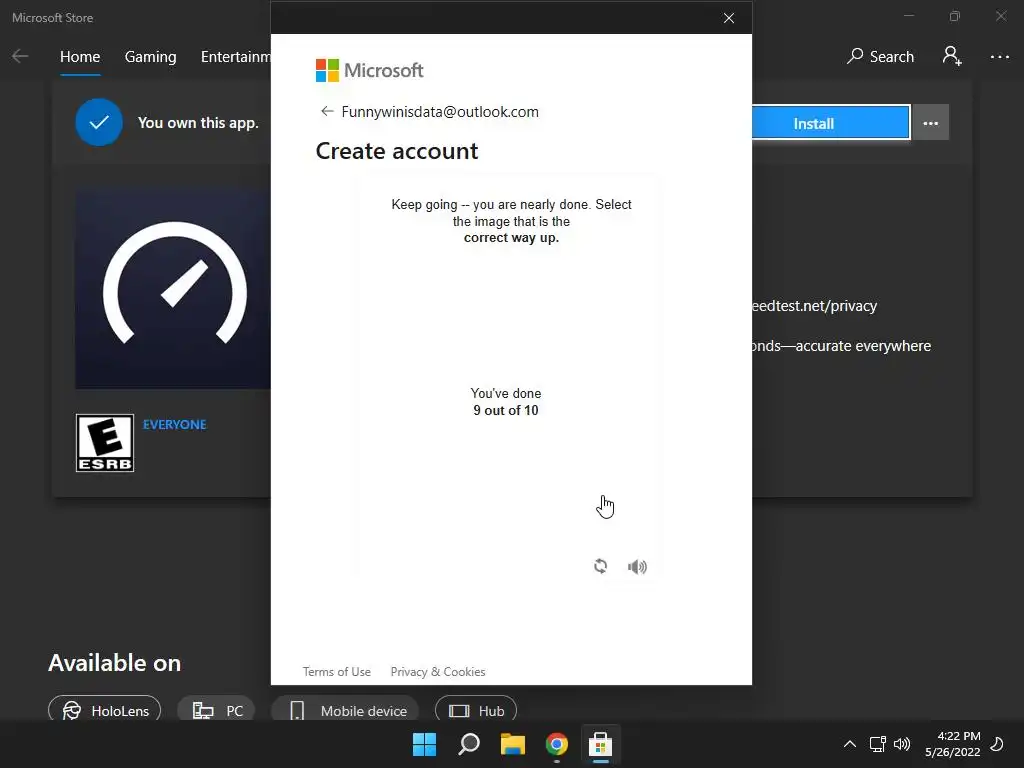Show hidden system tray icons

coord(850,744)
